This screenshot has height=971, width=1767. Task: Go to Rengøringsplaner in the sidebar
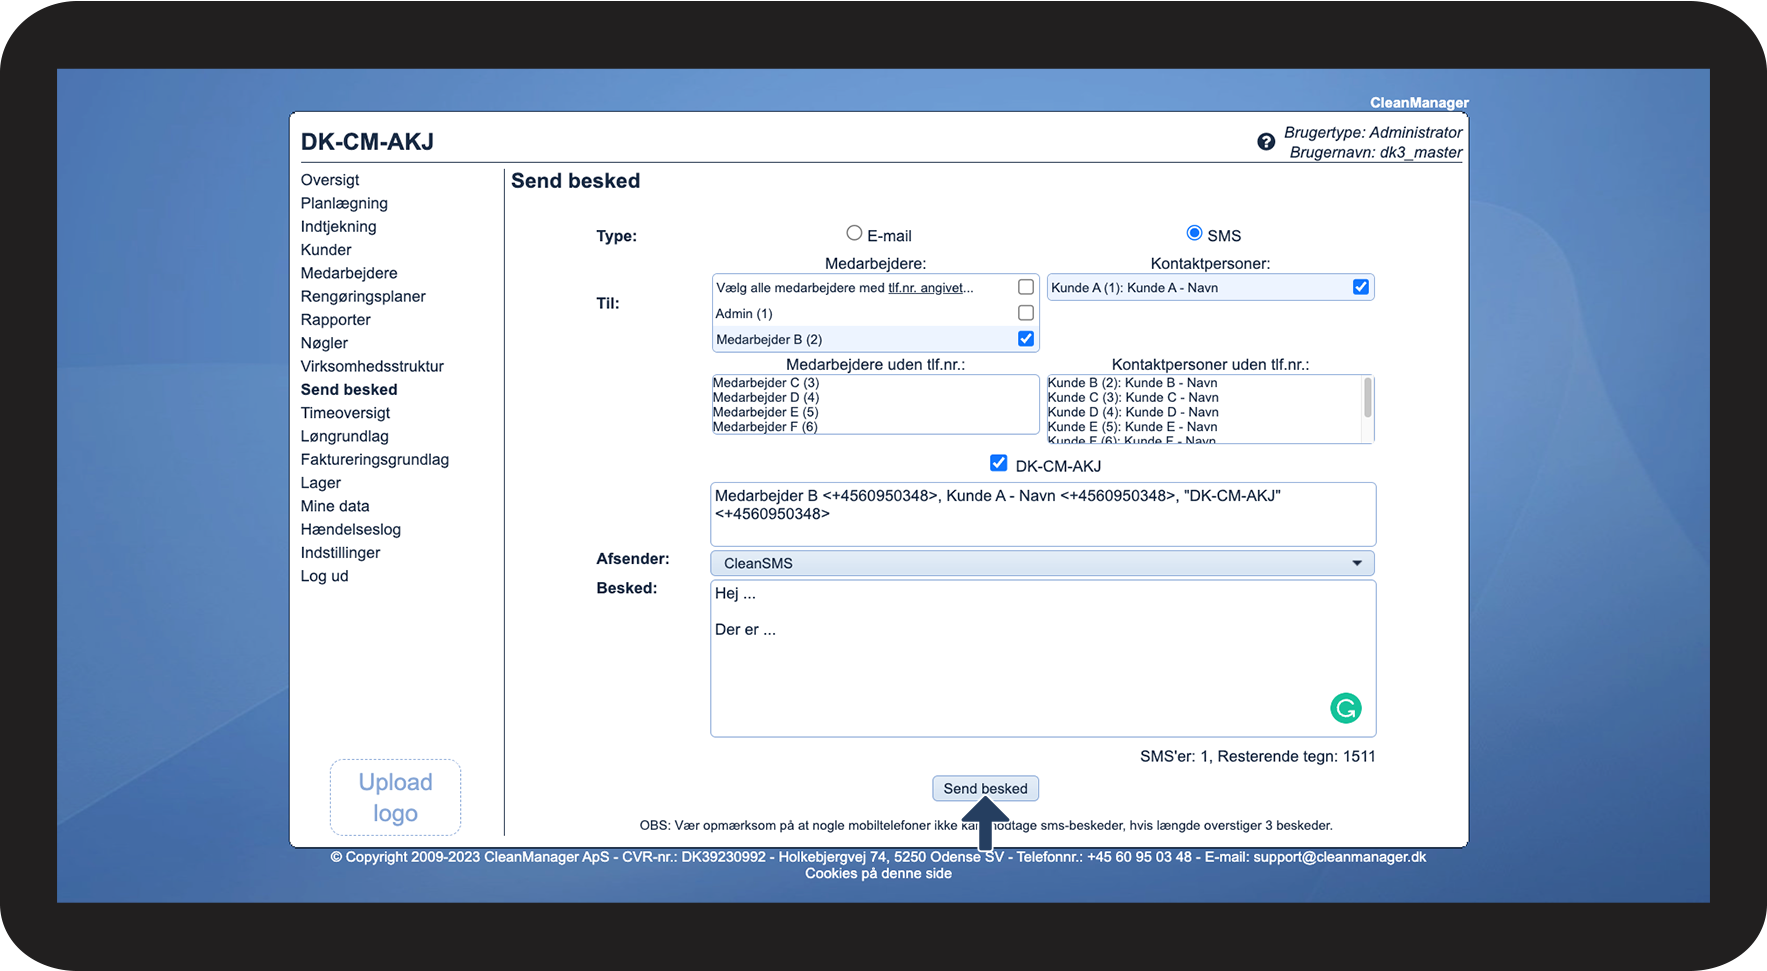[363, 296]
